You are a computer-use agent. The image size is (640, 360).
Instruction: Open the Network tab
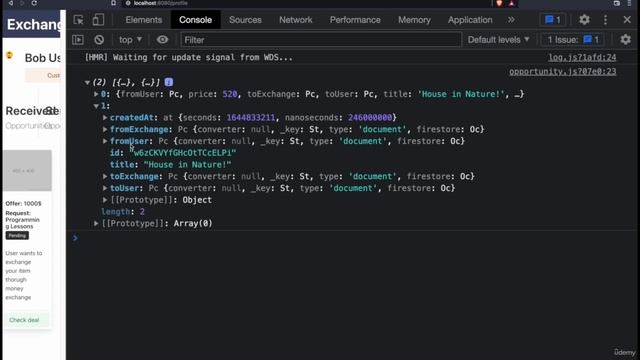(296, 20)
